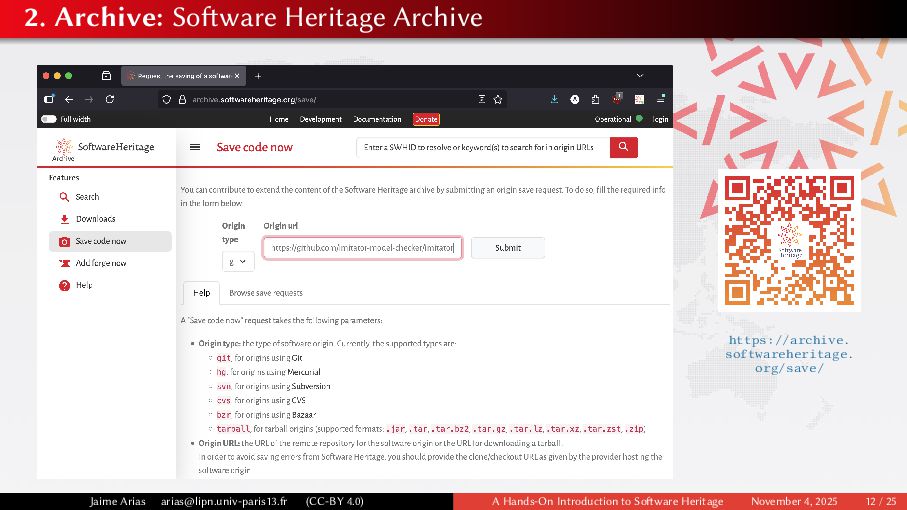Viewport: 907px width, 510px height.
Task: Click the 'cvs' origin type code word
Action: tap(223, 400)
